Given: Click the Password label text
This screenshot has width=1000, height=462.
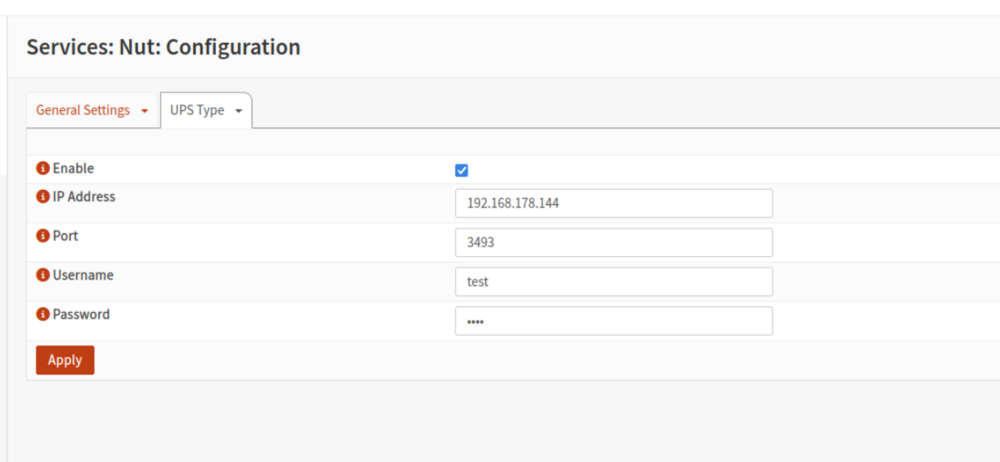Looking at the screenshot, I should [x=82, y=314].
